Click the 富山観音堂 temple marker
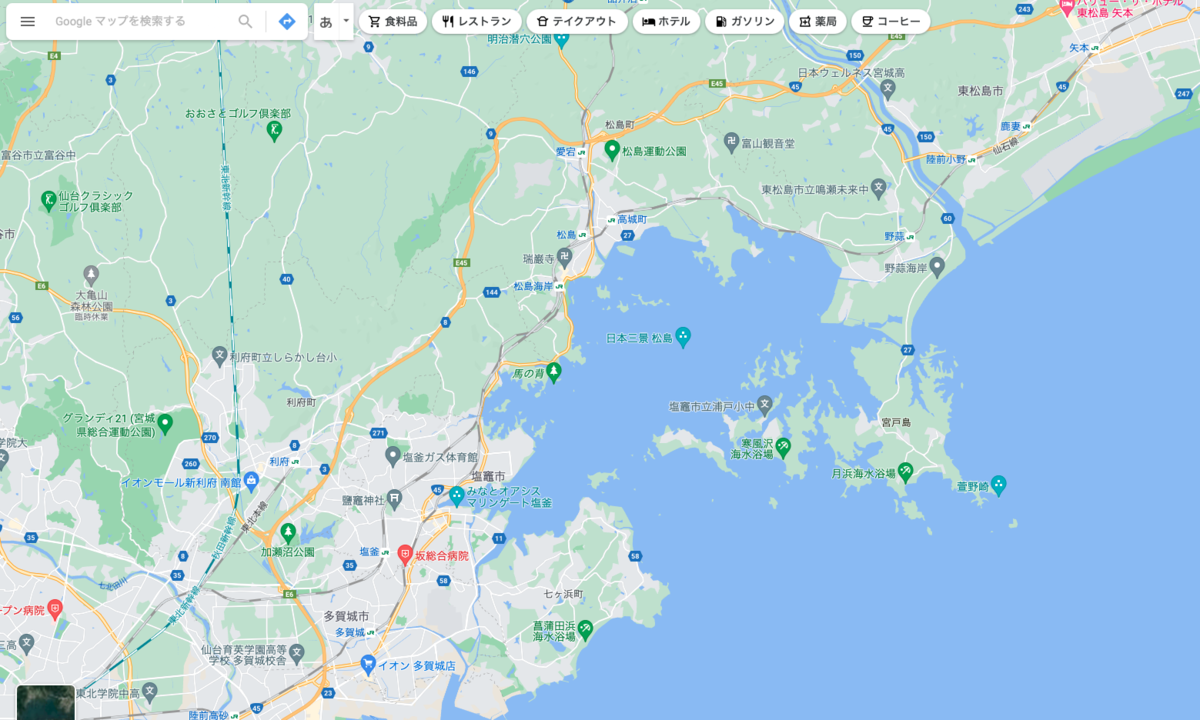 point(731,143)
